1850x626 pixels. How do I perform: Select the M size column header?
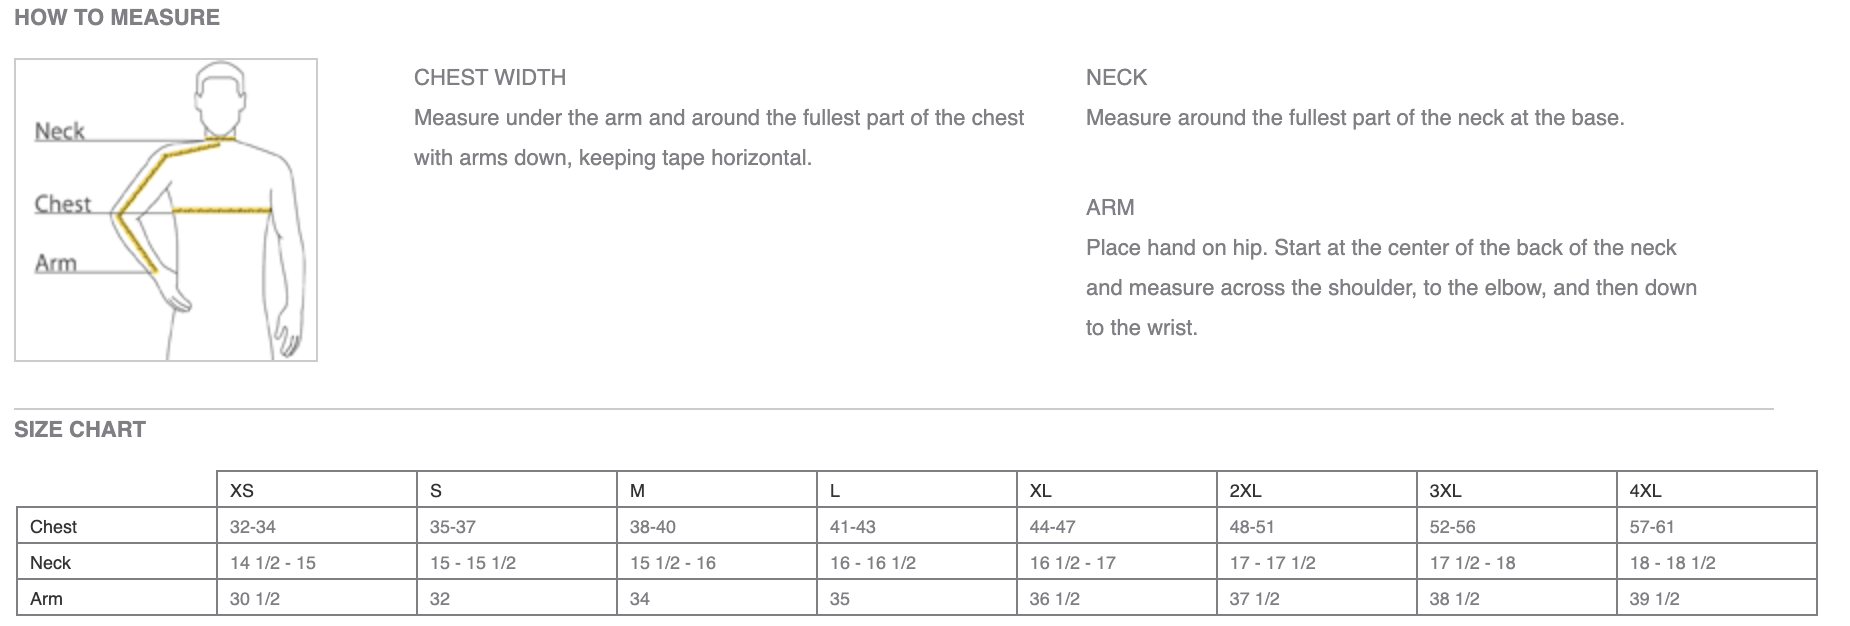click(638, 490)
